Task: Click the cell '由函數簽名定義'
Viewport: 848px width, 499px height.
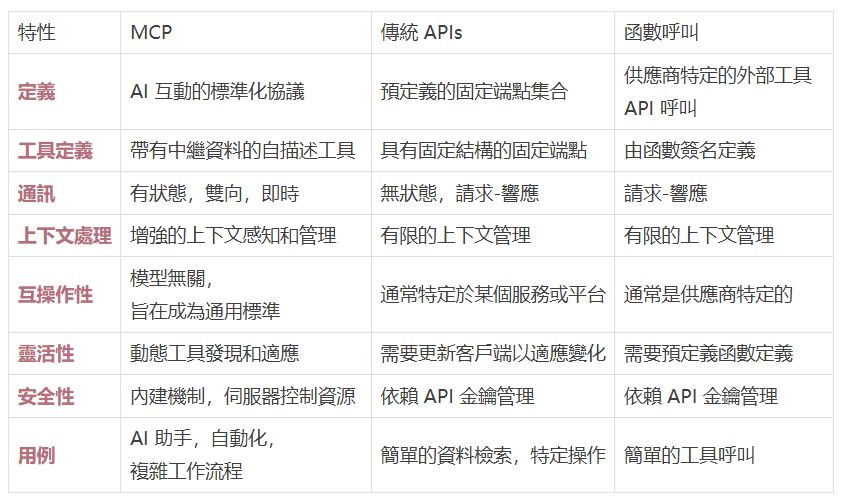Action: point(689,151)
